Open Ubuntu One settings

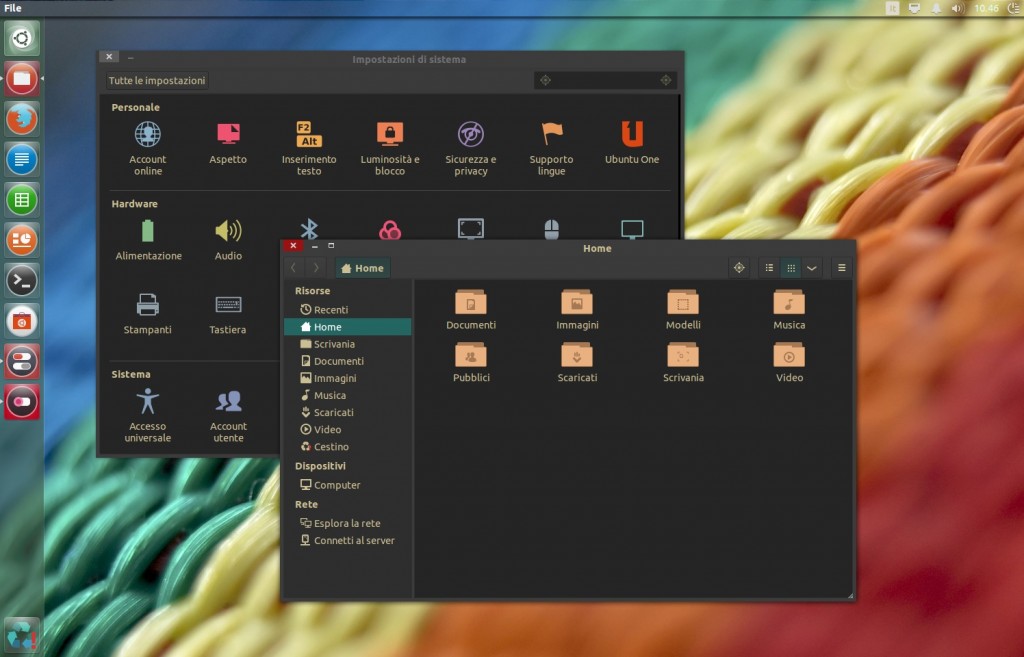click(x=632, y=134)
